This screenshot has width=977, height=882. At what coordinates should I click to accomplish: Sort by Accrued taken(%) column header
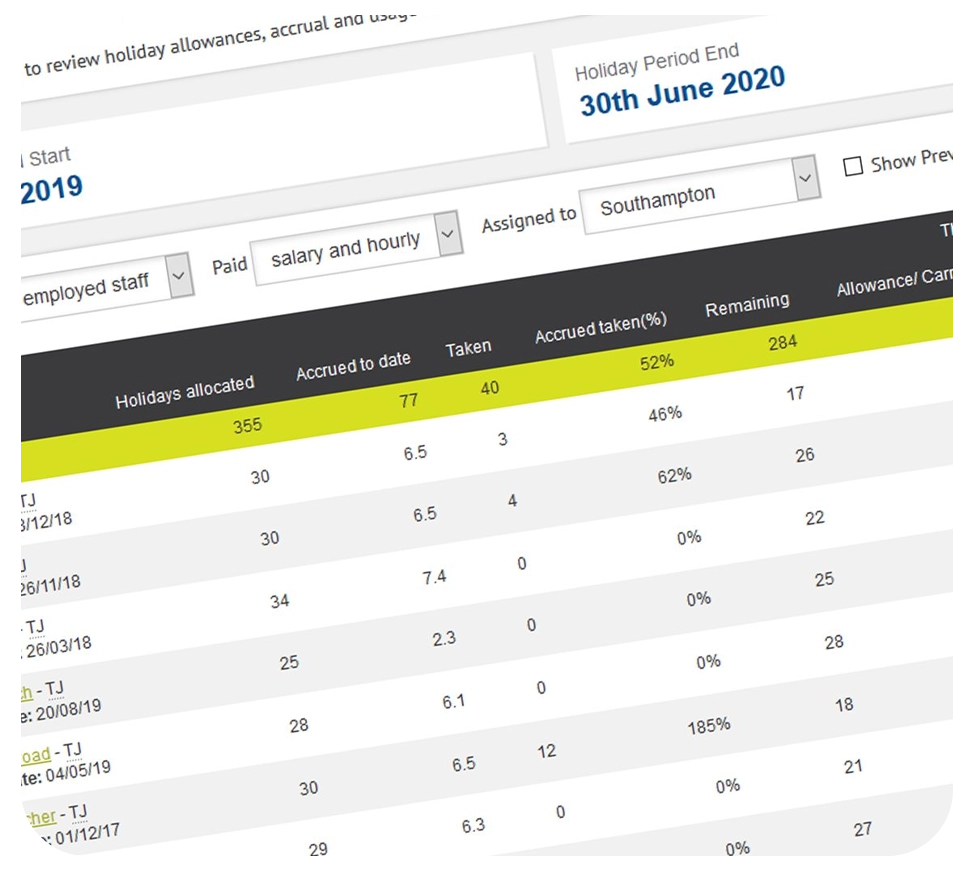point(601,328)
